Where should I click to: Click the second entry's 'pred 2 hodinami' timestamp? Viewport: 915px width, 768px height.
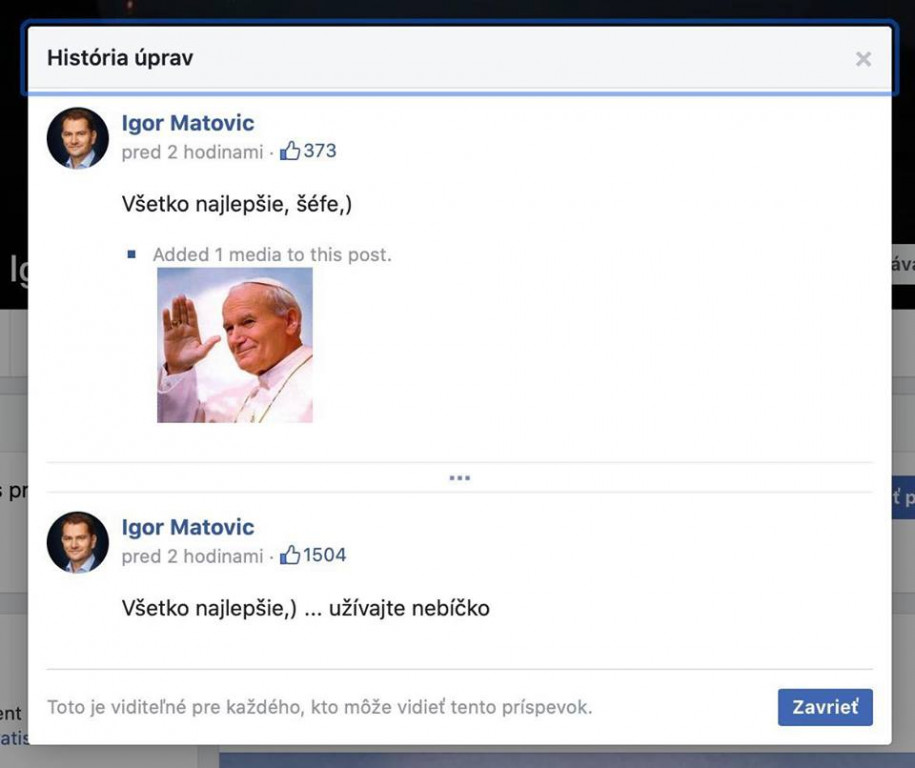192,556
